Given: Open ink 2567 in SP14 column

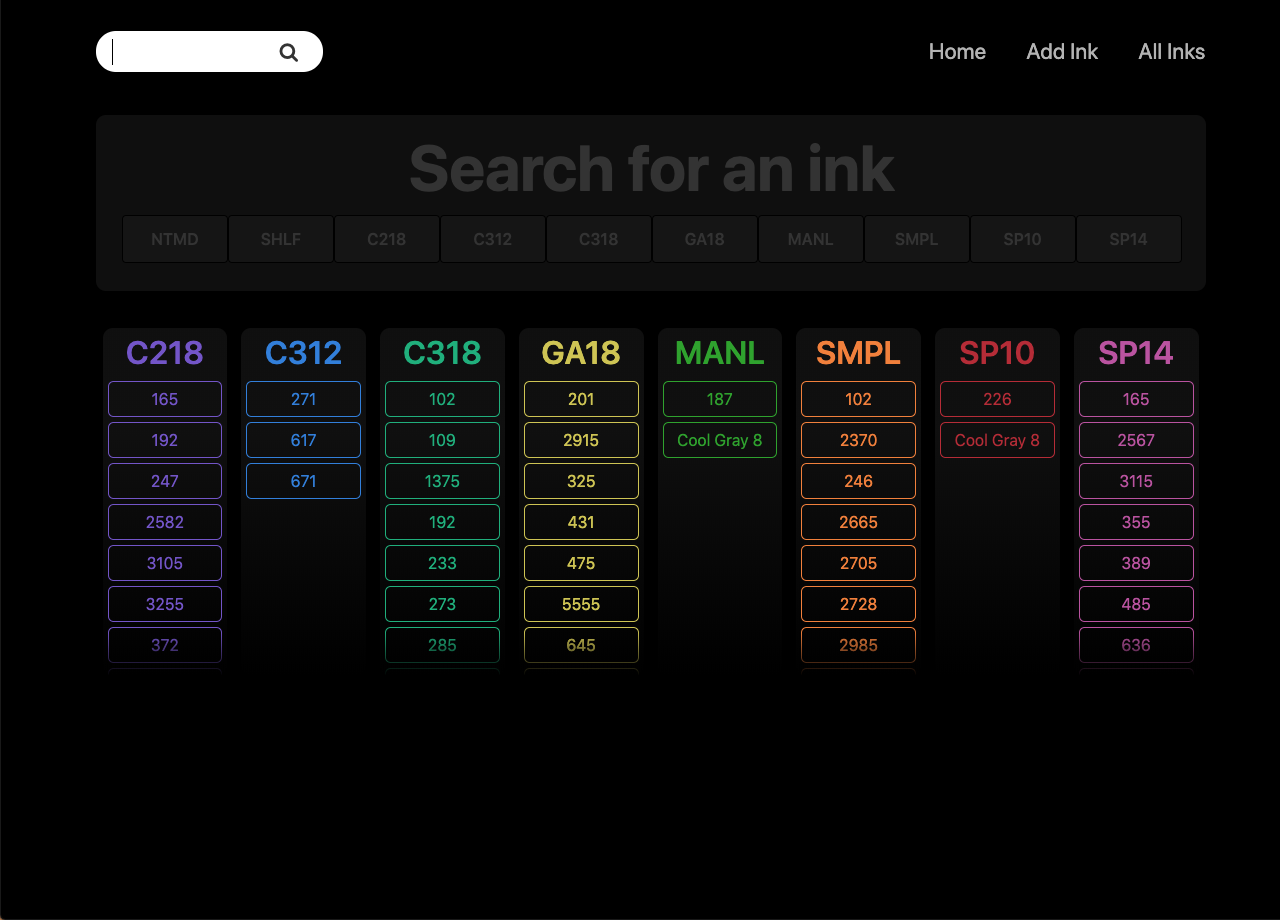Looking at the screenshot, I should click(1136, 440).
